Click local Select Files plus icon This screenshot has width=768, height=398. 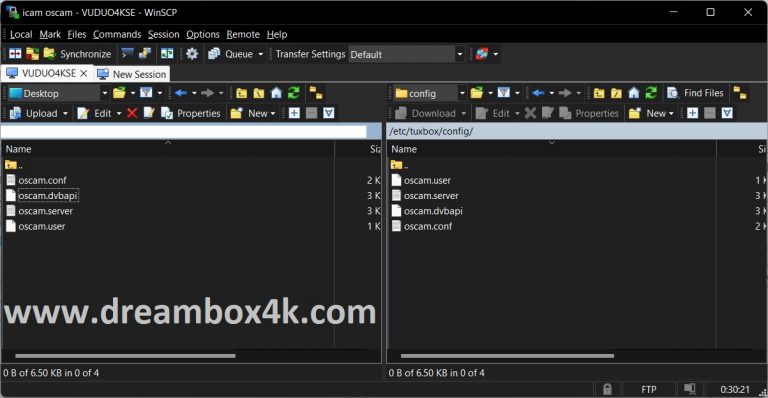pos(294,113)
